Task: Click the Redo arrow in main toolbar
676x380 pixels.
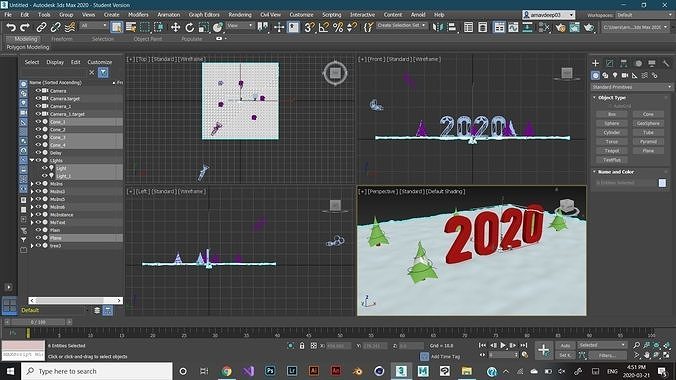Action: point(25,27)
